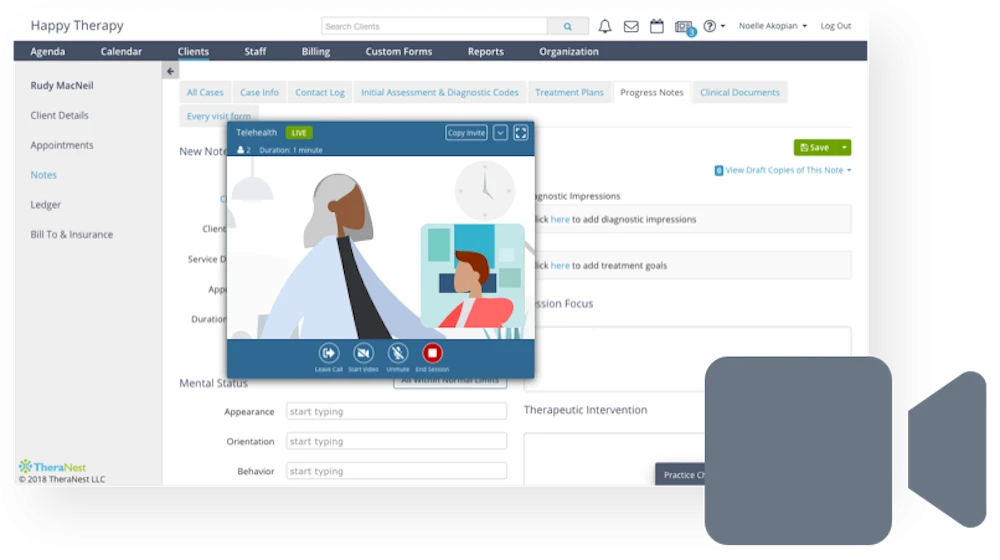Viewport: 1000px width, 560px height.
Task: Switch to Clinical Documents tab
Action: (740, 92)
